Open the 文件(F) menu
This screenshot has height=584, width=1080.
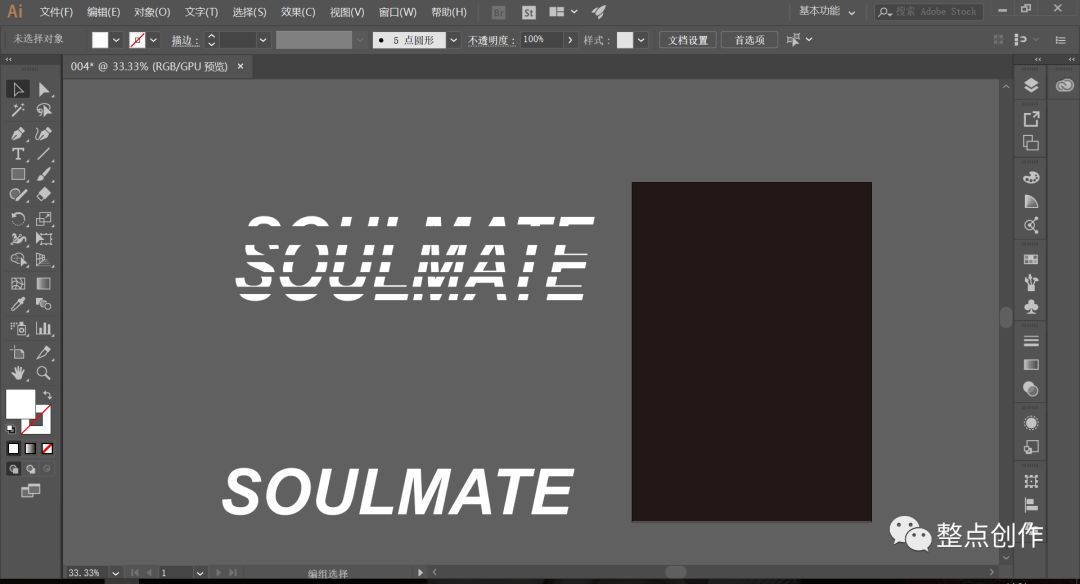tap(56, 12)
